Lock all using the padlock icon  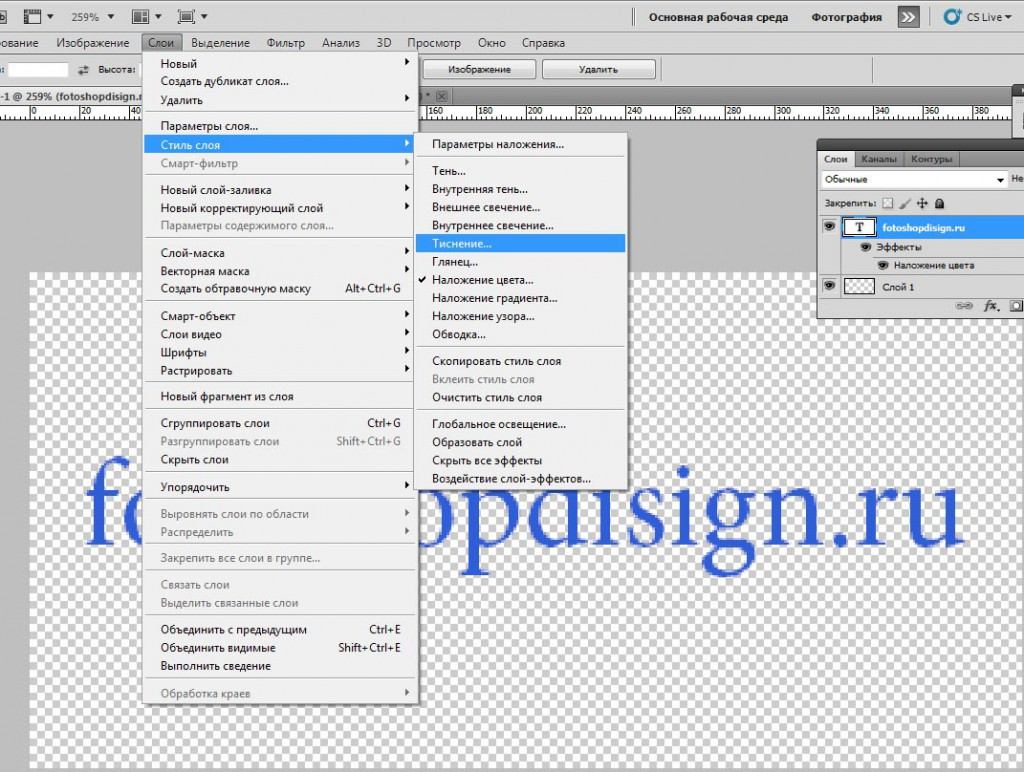tap(940, 204)
